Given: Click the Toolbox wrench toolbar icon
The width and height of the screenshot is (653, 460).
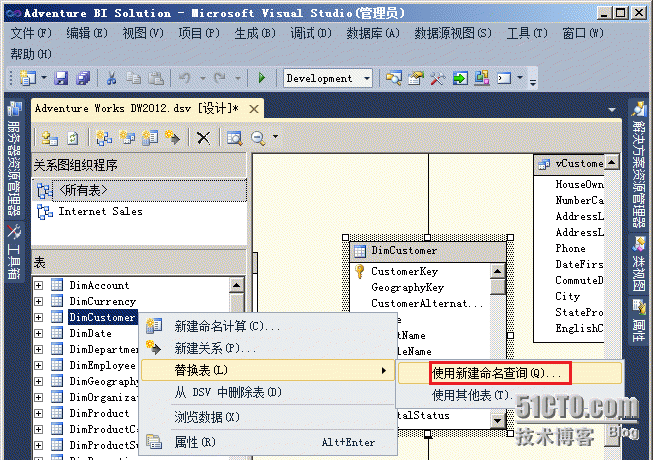Looking at the screenshot, I should (438, 78).
